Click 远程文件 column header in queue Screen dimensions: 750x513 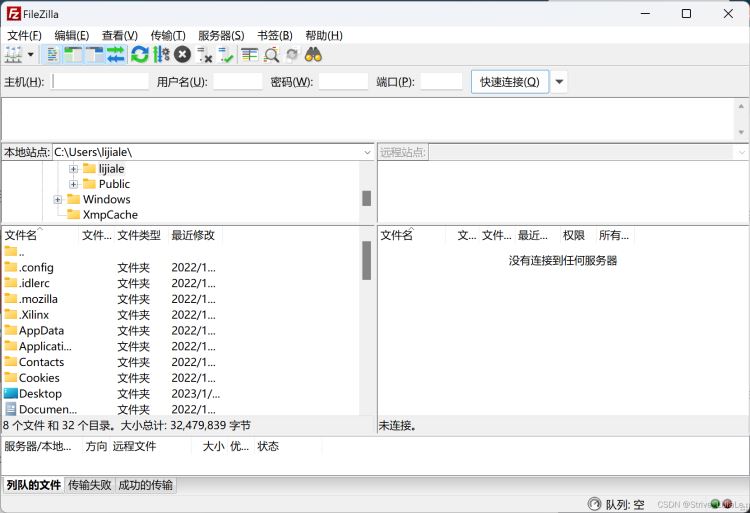[x=134, y=446]
